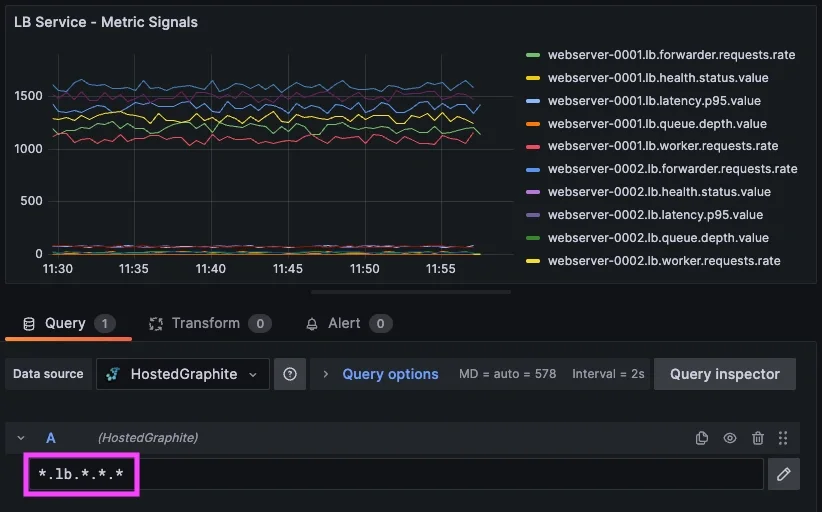Click the database icon beside the Query tab
Image resolution: width=822 pixels, height=512 pixels.
click(29, 324)
